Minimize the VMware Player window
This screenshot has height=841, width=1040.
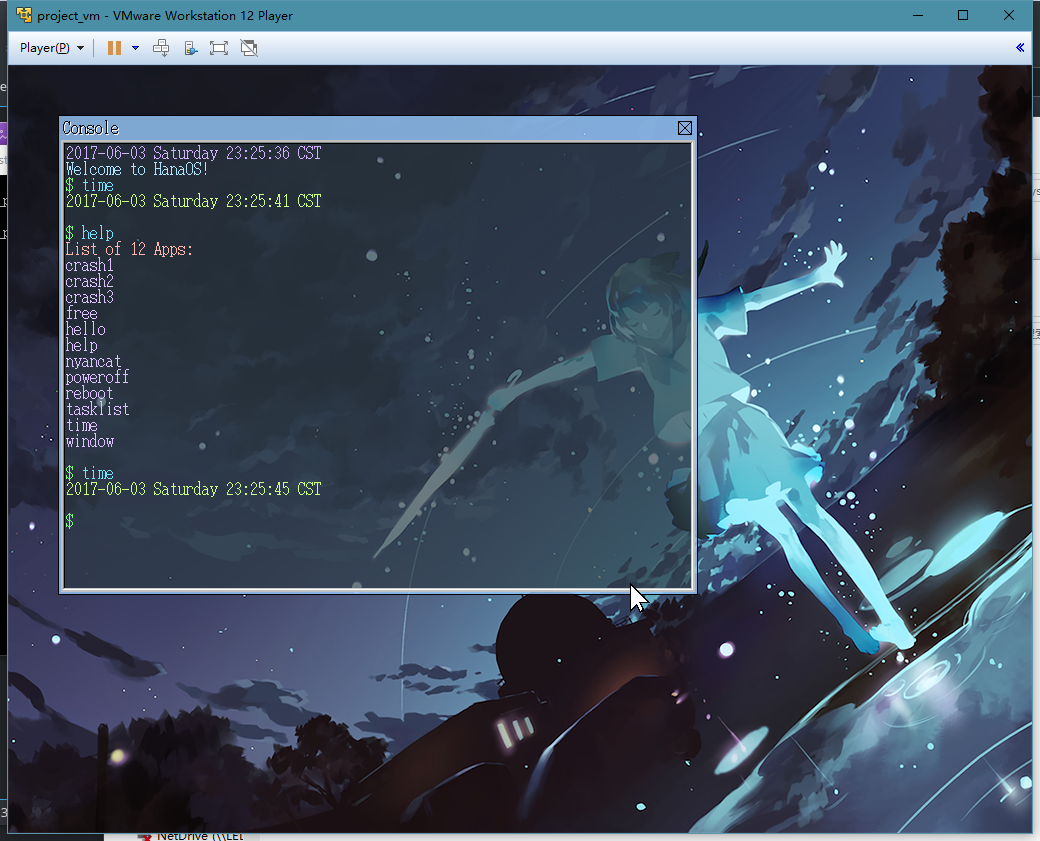click(918, 15)
